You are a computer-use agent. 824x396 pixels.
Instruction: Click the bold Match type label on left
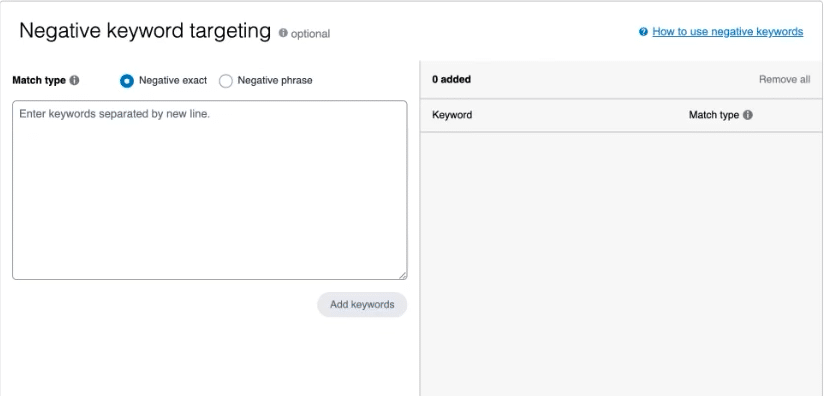[39, 80]
